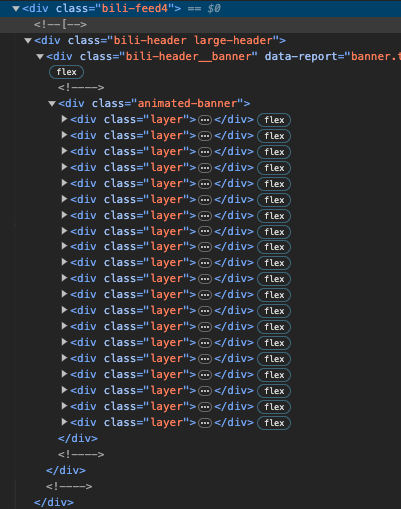Collapse the bili-header large-header div
401x509 pixels.
pos(28,41)
